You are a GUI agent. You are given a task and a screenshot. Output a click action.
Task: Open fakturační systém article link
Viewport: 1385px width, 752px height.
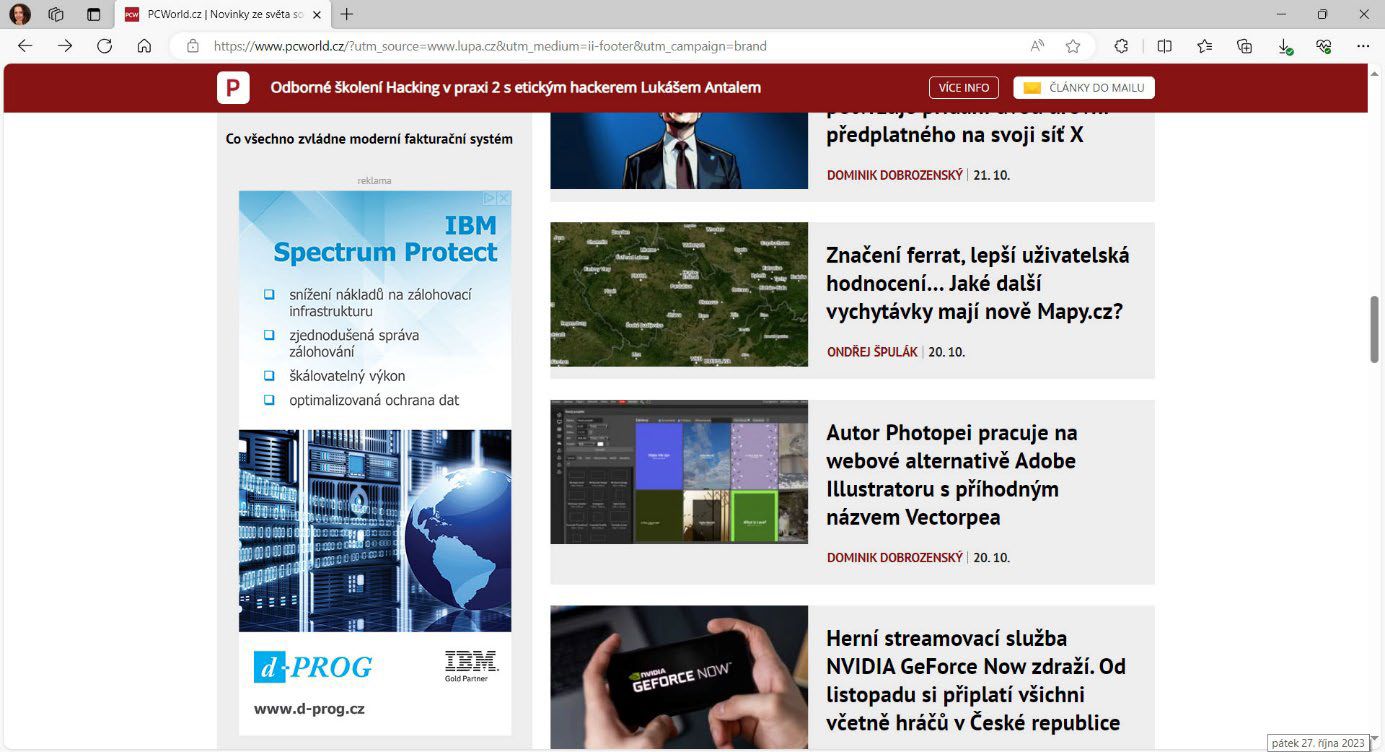click(369, 139)
